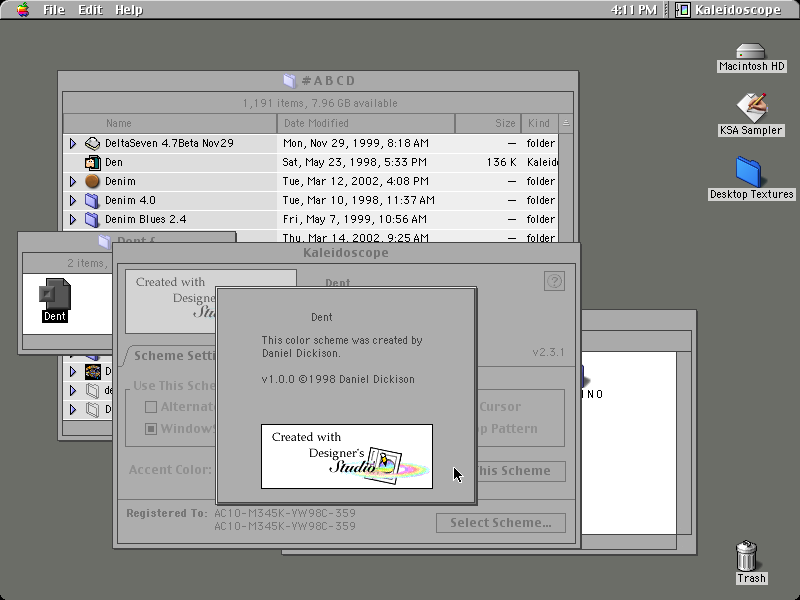This screenshot has height=600, width=800.
Task: Click the menu bar clock showing 4:11 PM
Action: pyautogui.click(x=634, y=10)
